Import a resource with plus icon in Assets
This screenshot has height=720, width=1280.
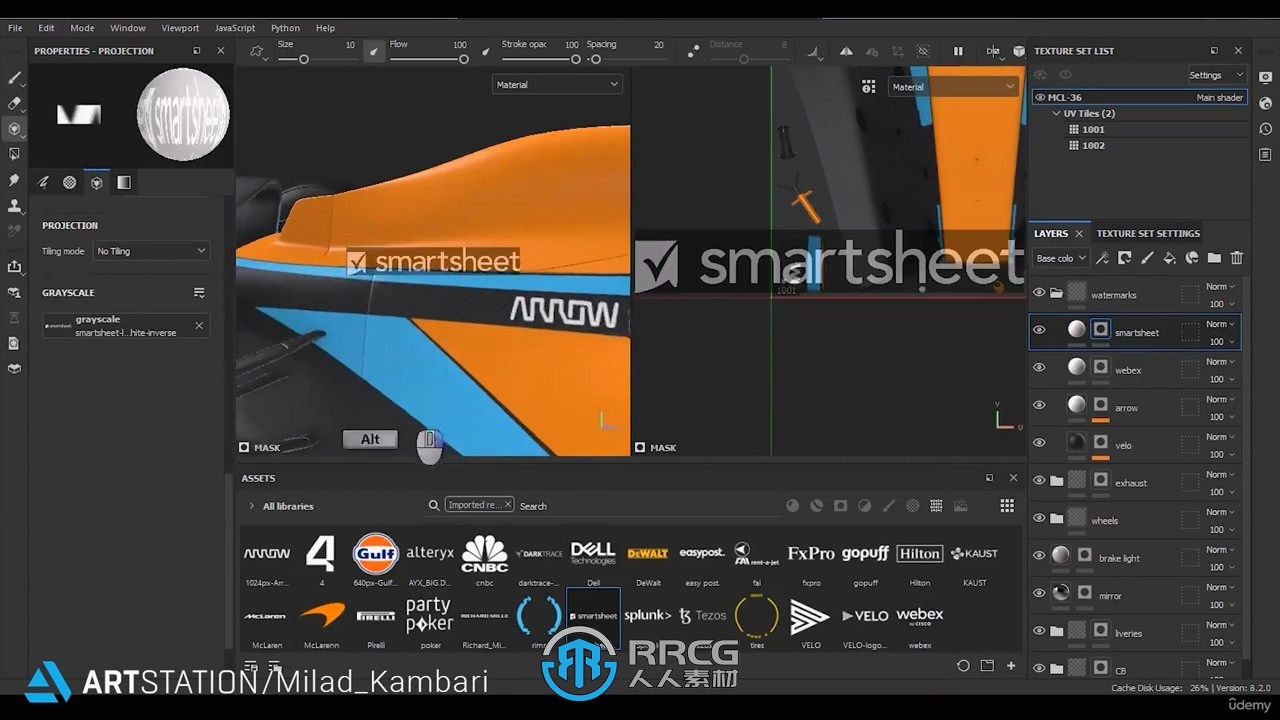point(1011,666)
